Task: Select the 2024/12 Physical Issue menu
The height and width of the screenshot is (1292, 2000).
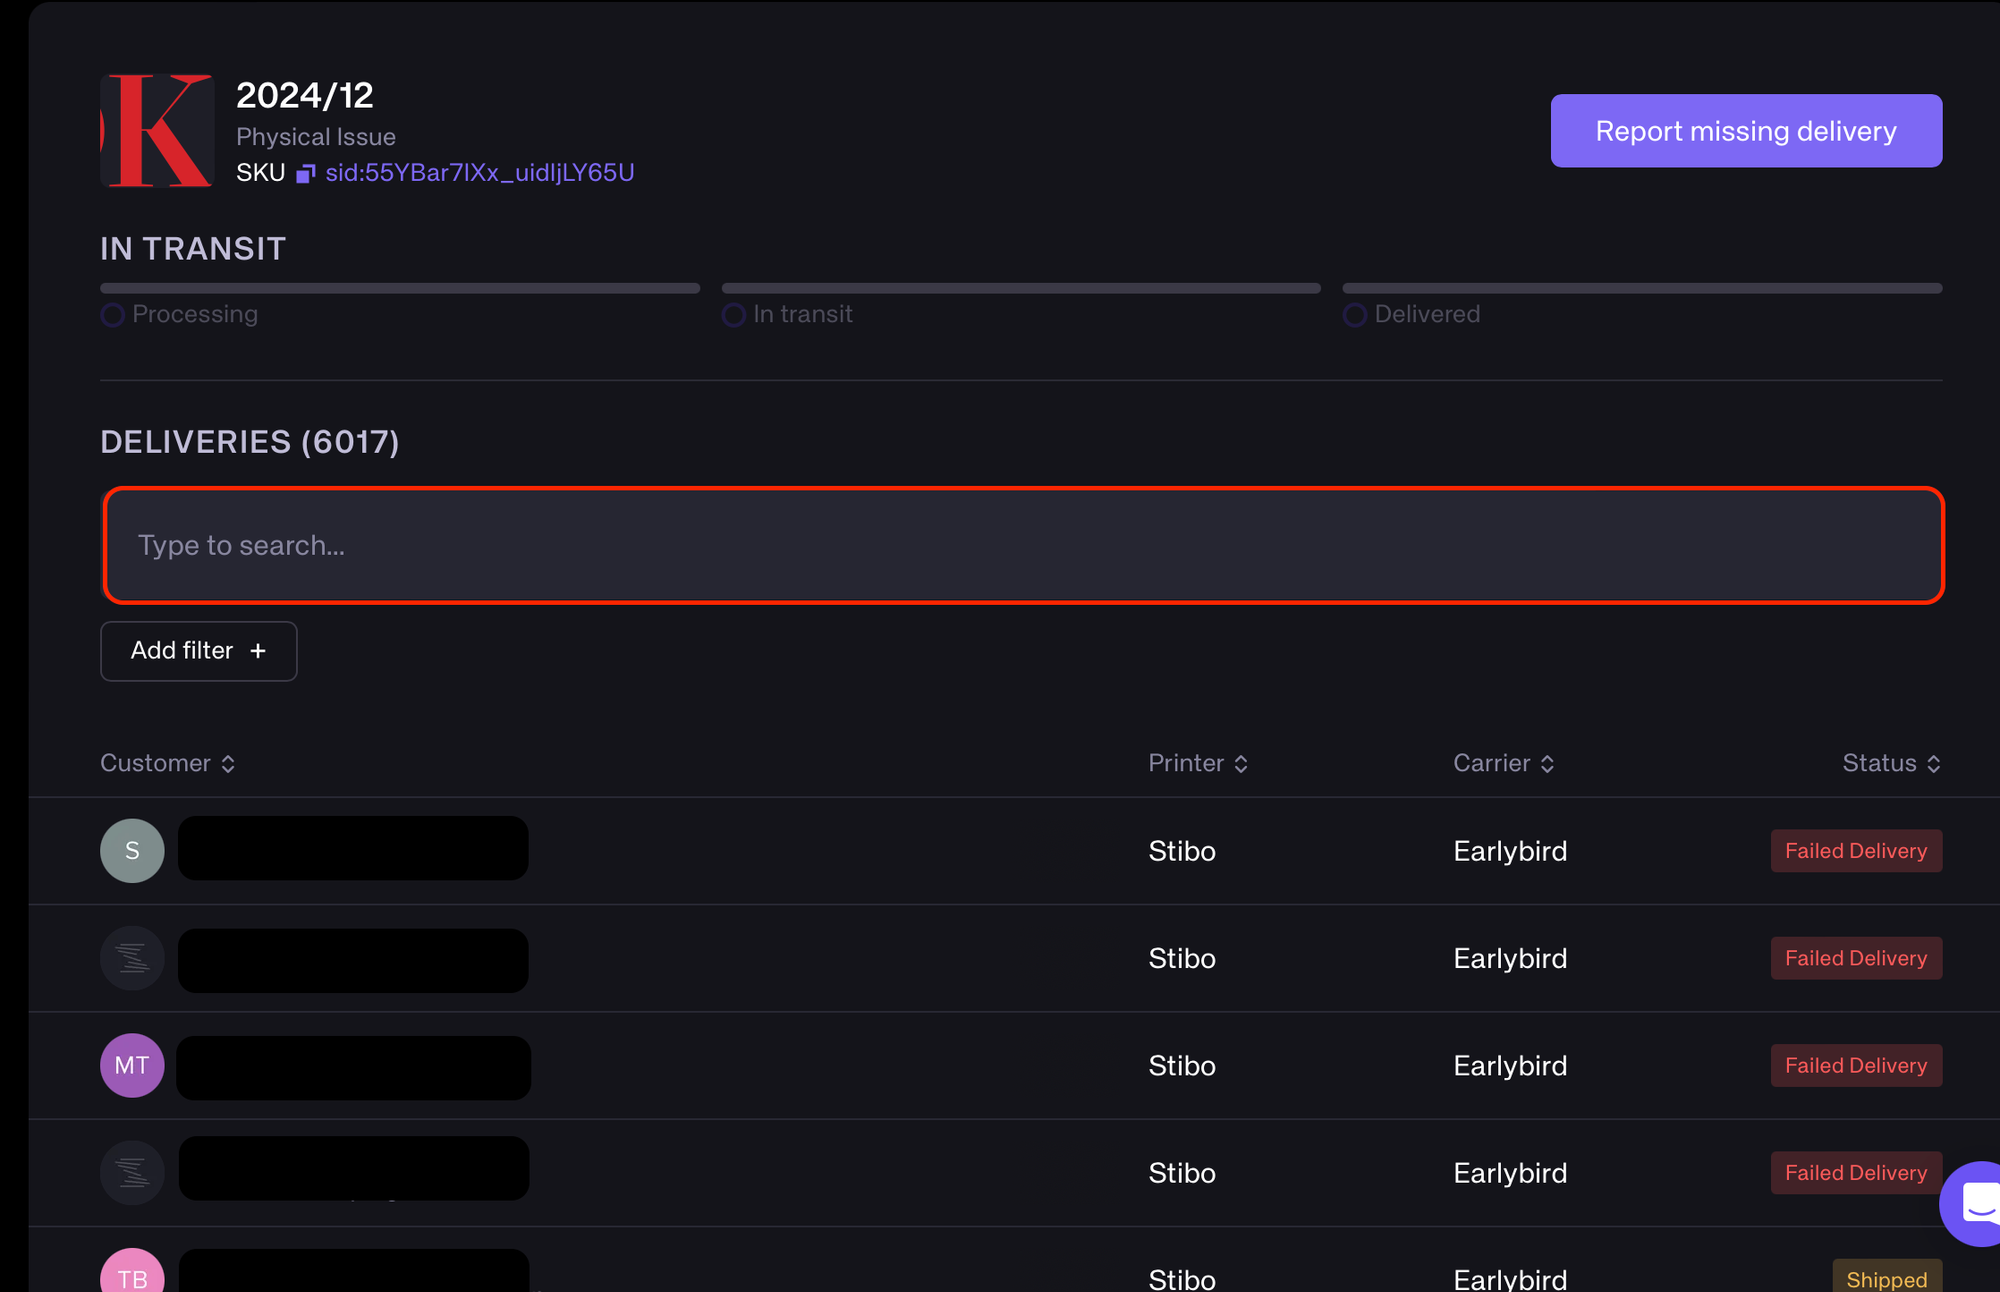Action: (x=306, y=131)
